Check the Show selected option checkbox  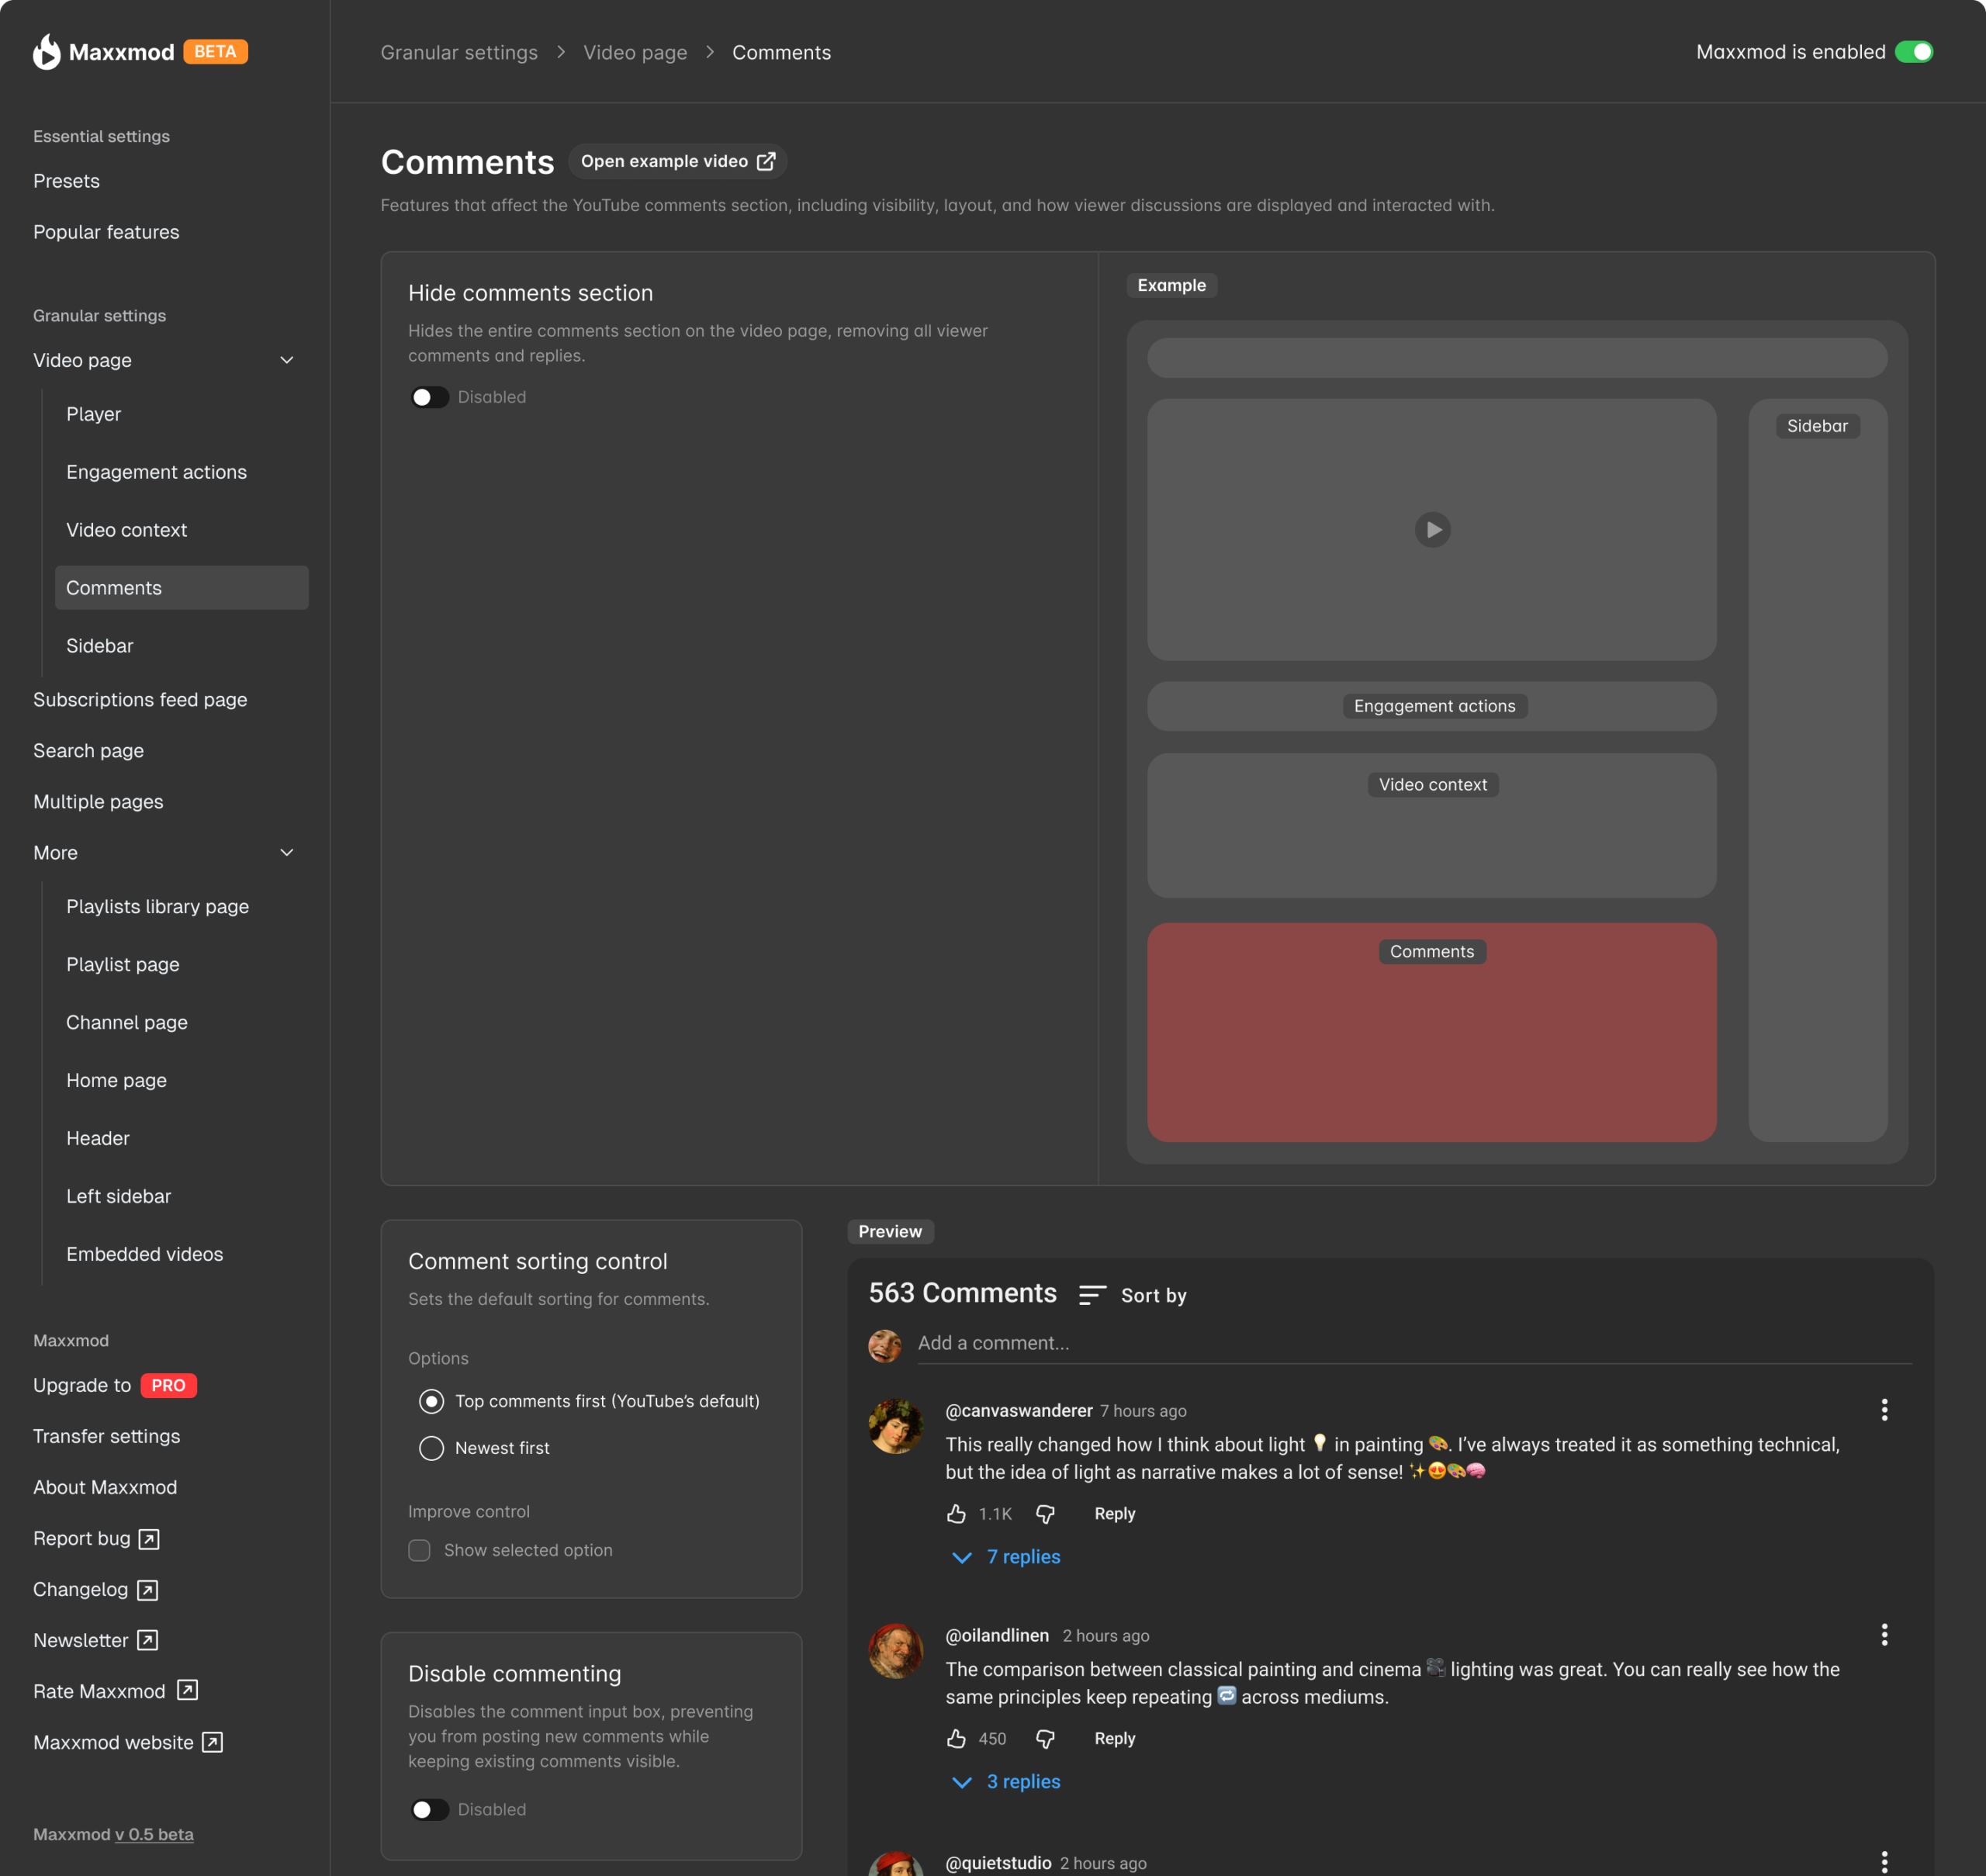click(x=419, y=1549)
